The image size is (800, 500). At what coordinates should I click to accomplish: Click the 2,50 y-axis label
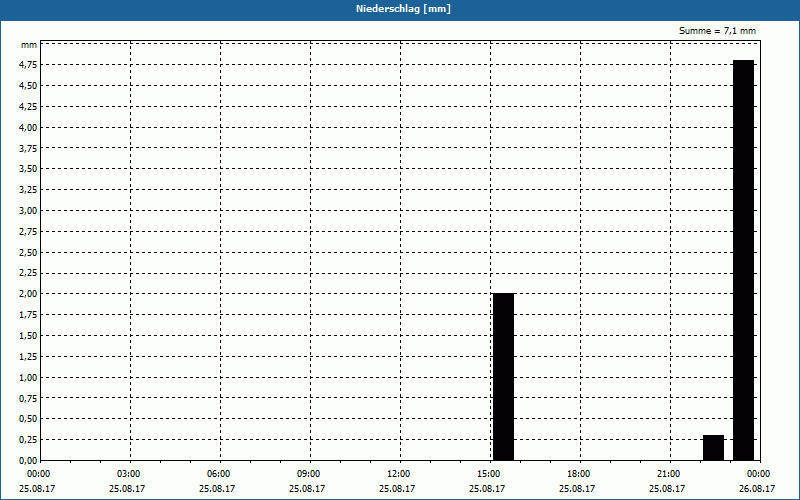click(28, 253)
